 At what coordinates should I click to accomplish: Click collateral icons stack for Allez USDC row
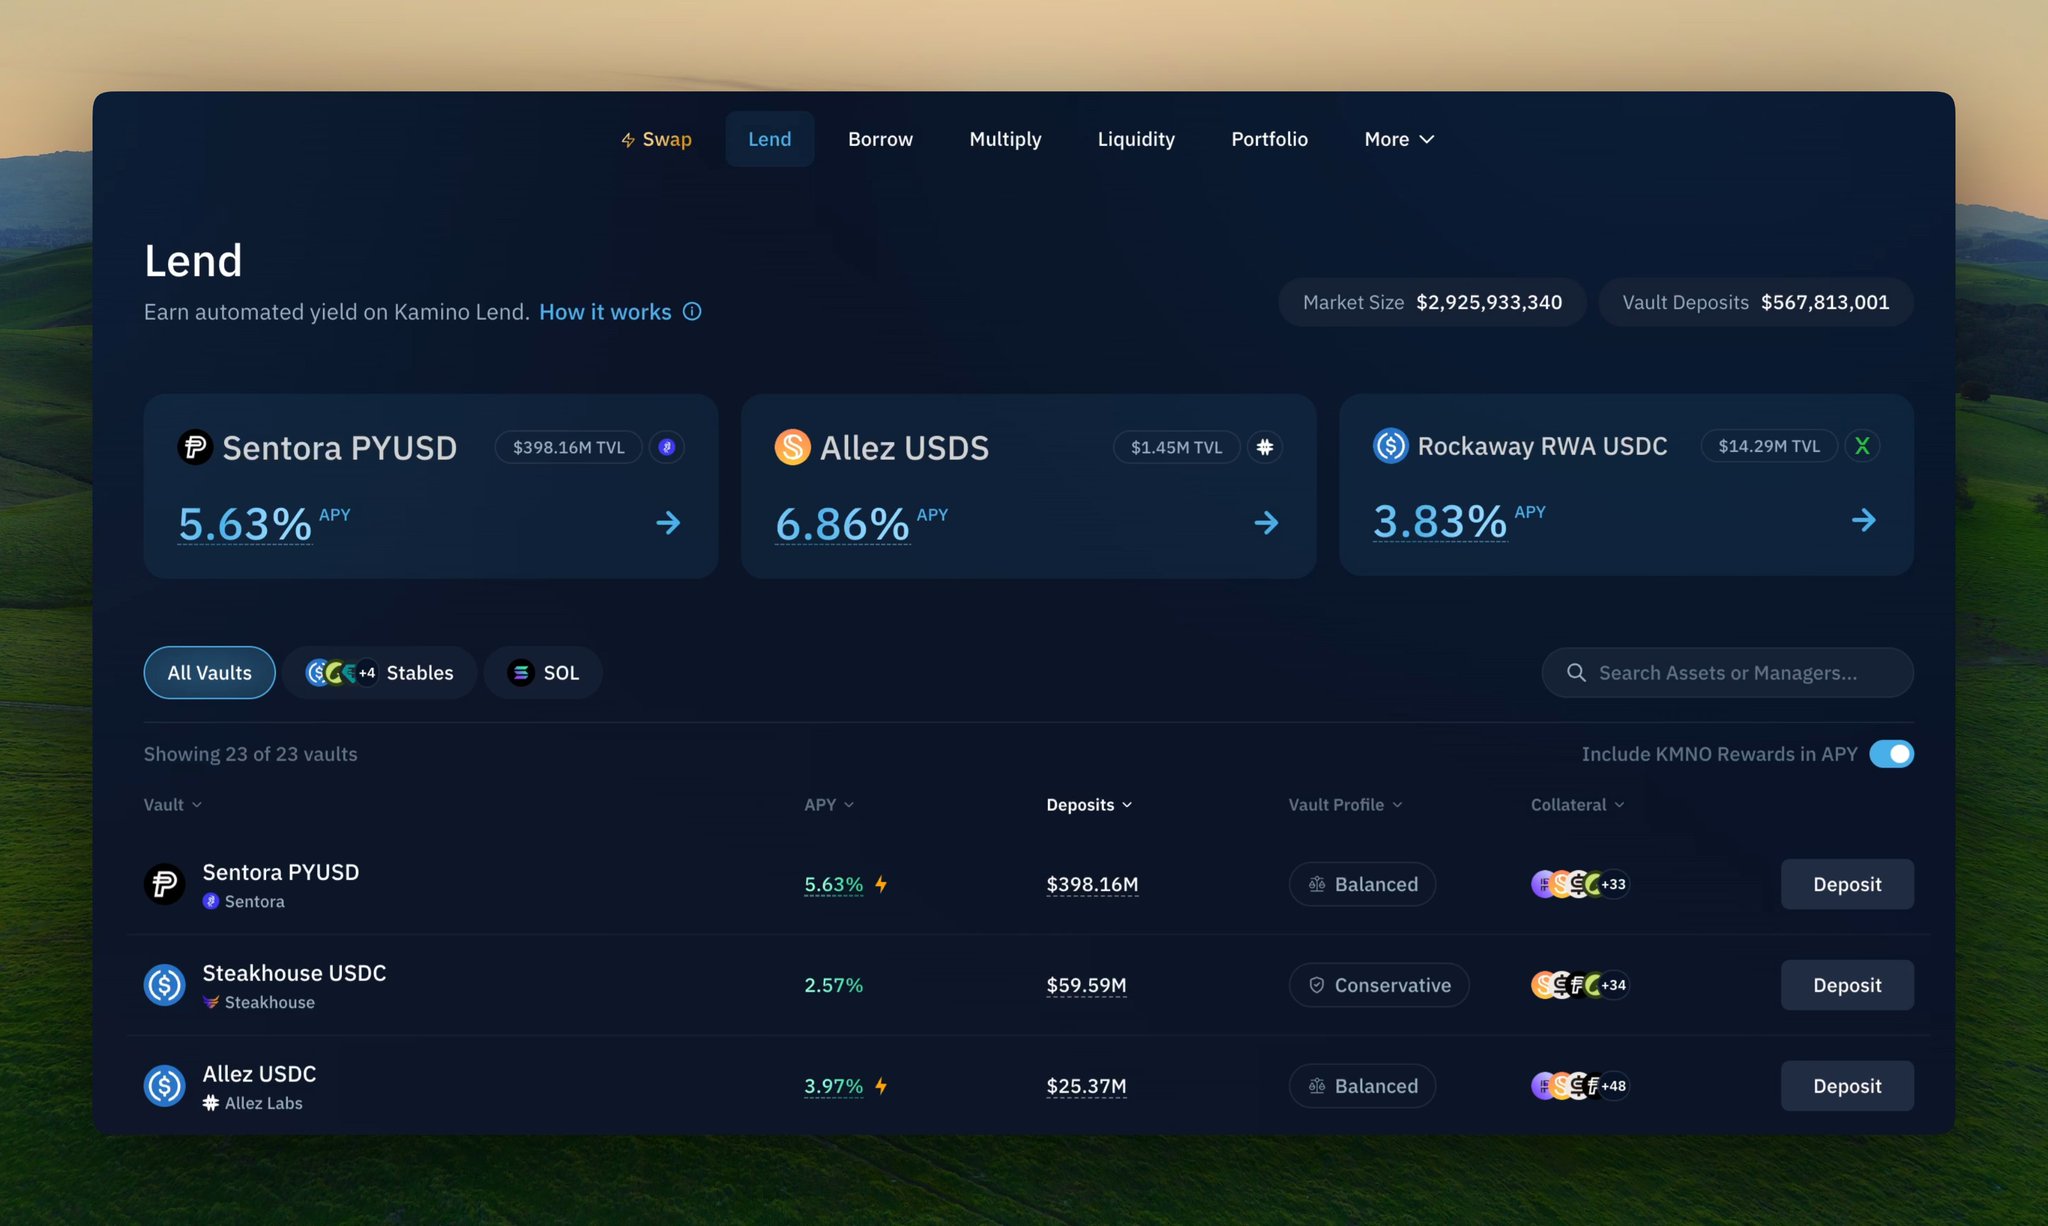(x=1579, y=1086)
